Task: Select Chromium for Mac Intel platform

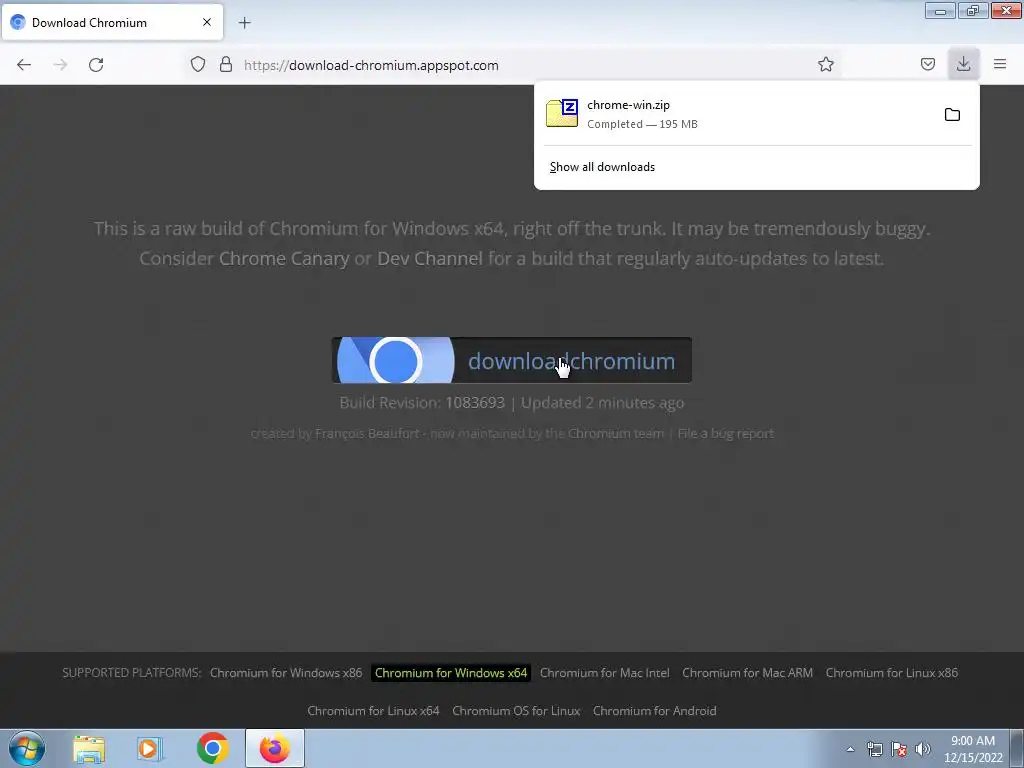Action: (x=605, y=673)
